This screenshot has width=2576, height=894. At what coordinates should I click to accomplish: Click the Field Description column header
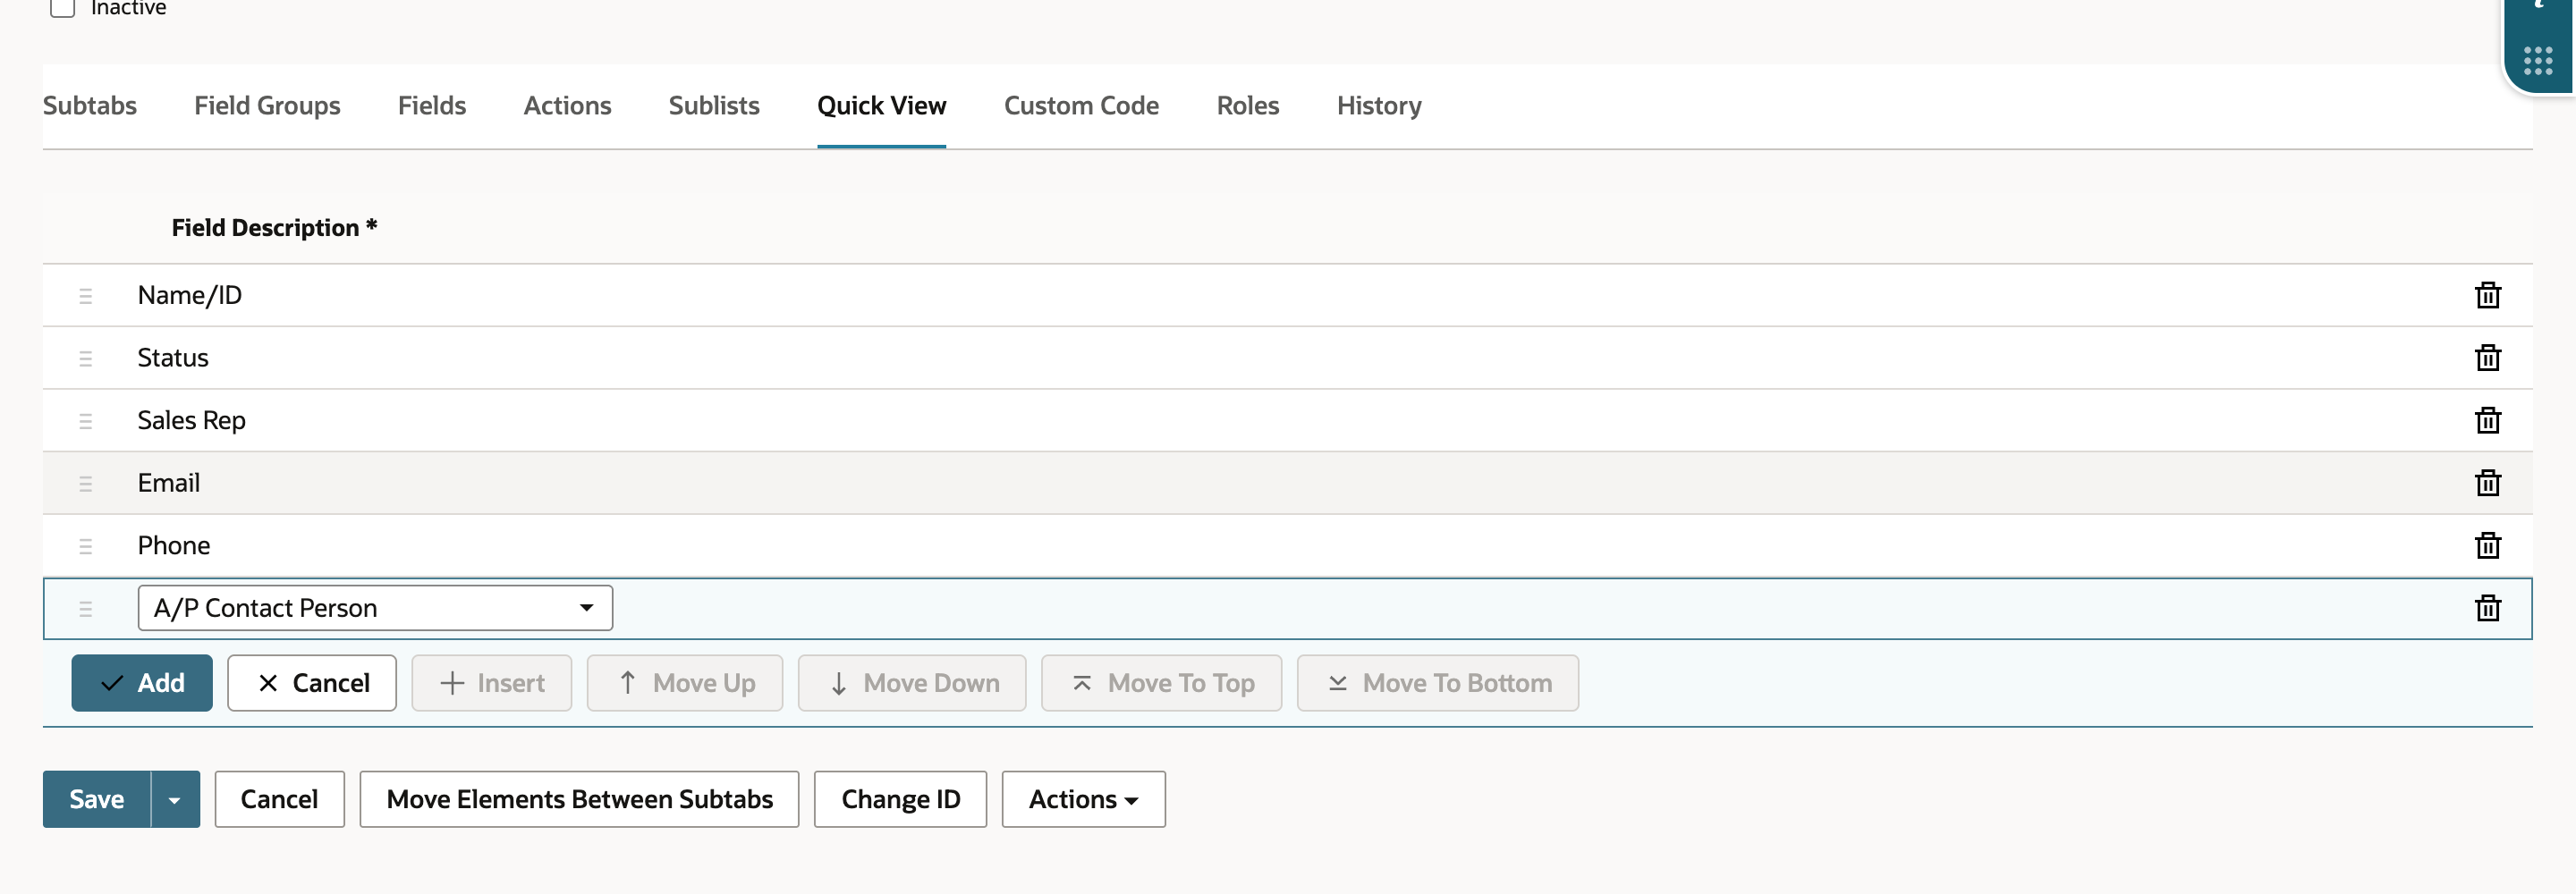tap(274, 227)
